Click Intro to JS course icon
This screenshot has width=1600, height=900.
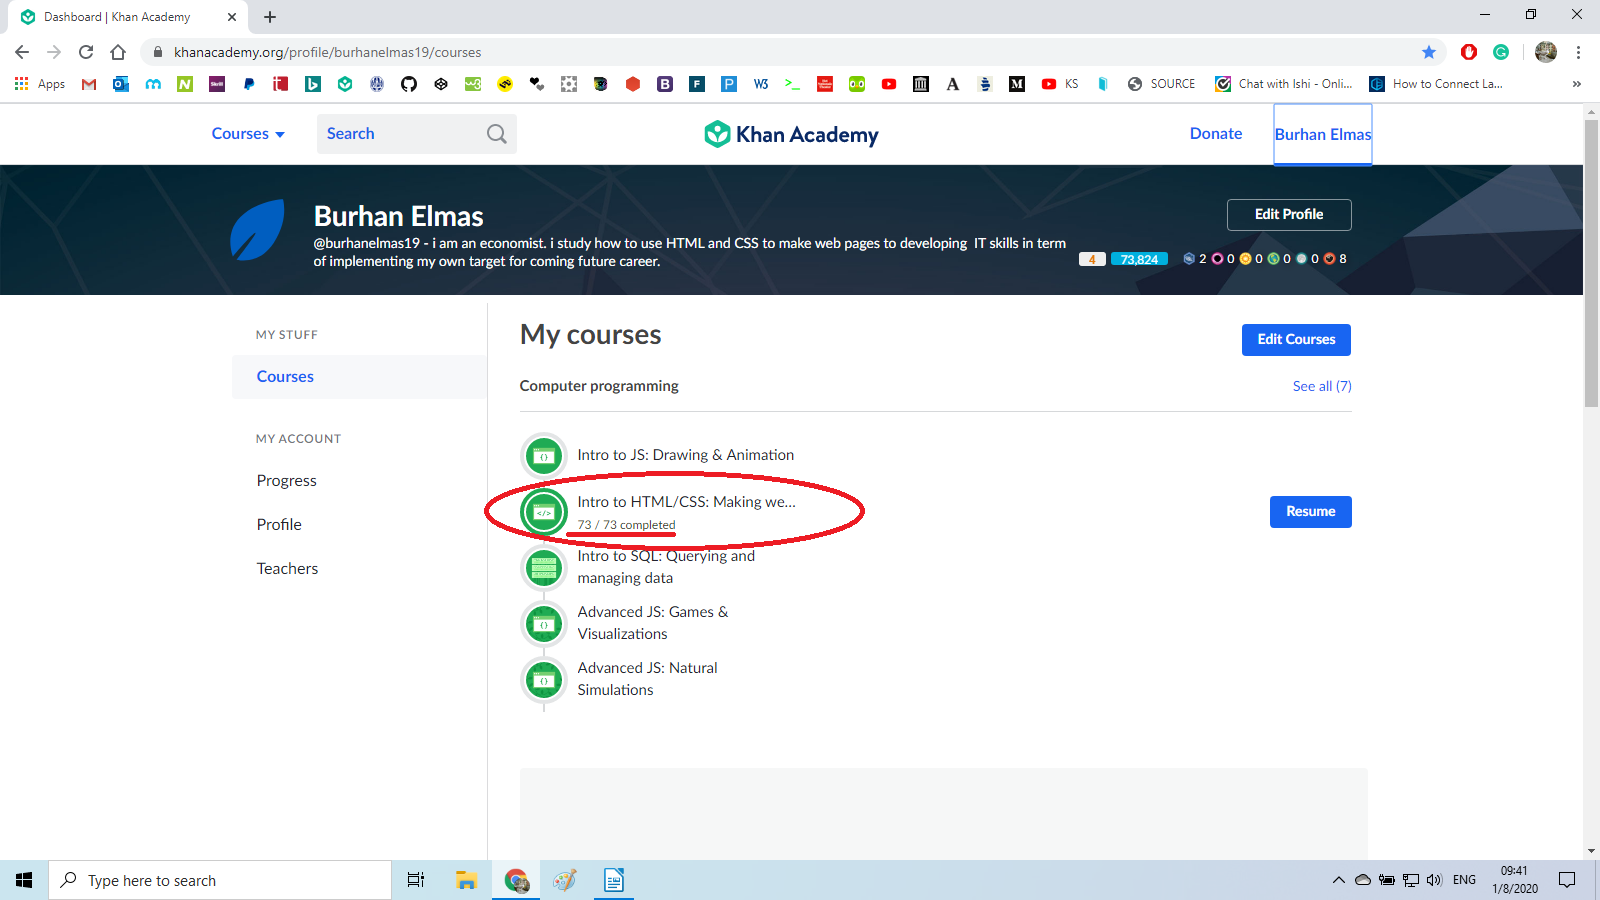[x=544, y=456]
